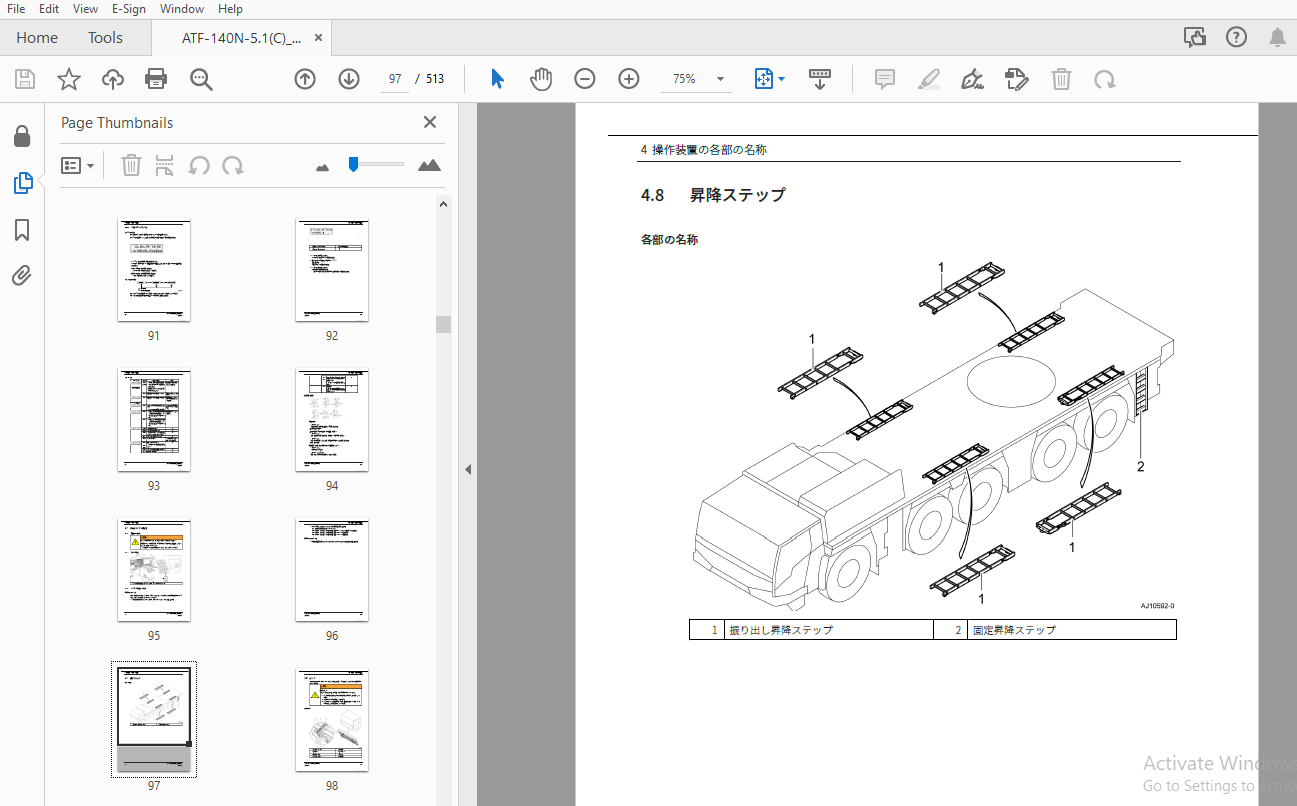Image resolution: width=1297 pixels, height=806 pixels.
Task: Select page 98 thumbnail
Action: [x=332, y=721]
